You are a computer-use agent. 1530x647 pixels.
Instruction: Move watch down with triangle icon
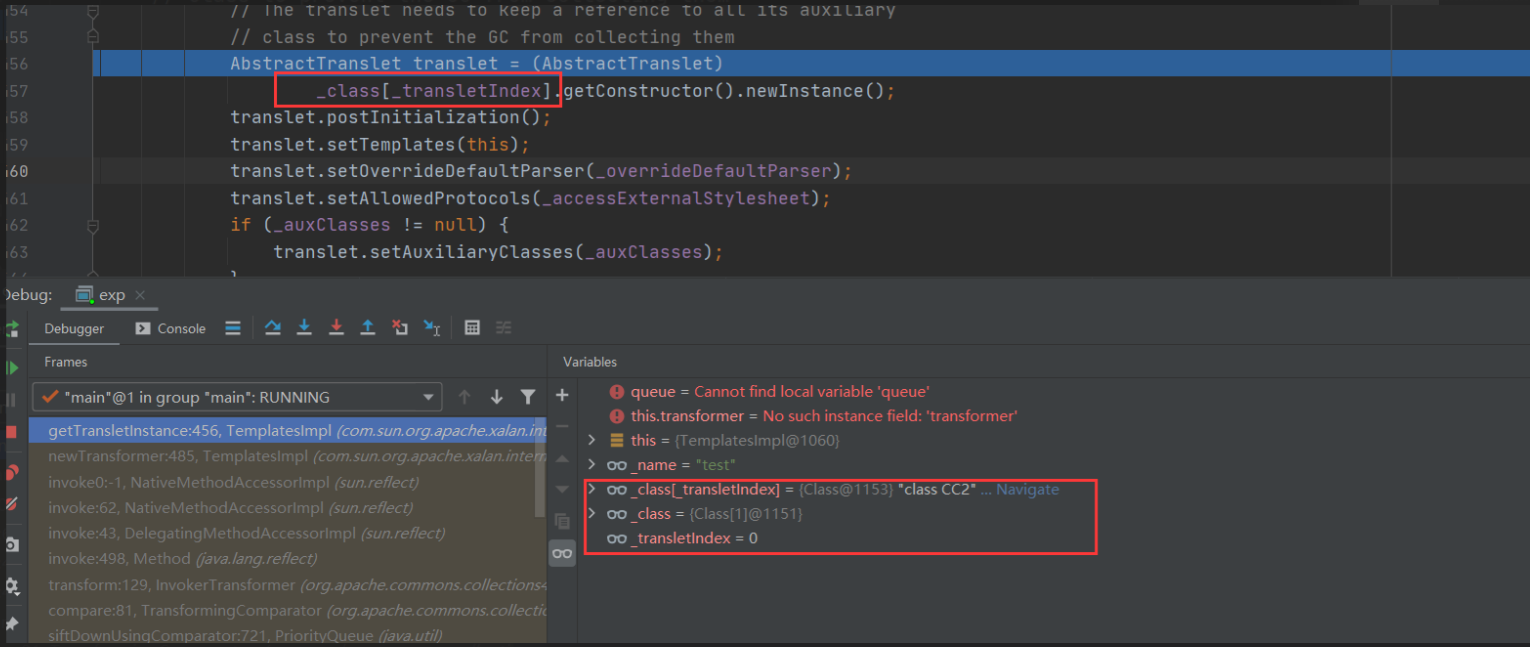562,489
